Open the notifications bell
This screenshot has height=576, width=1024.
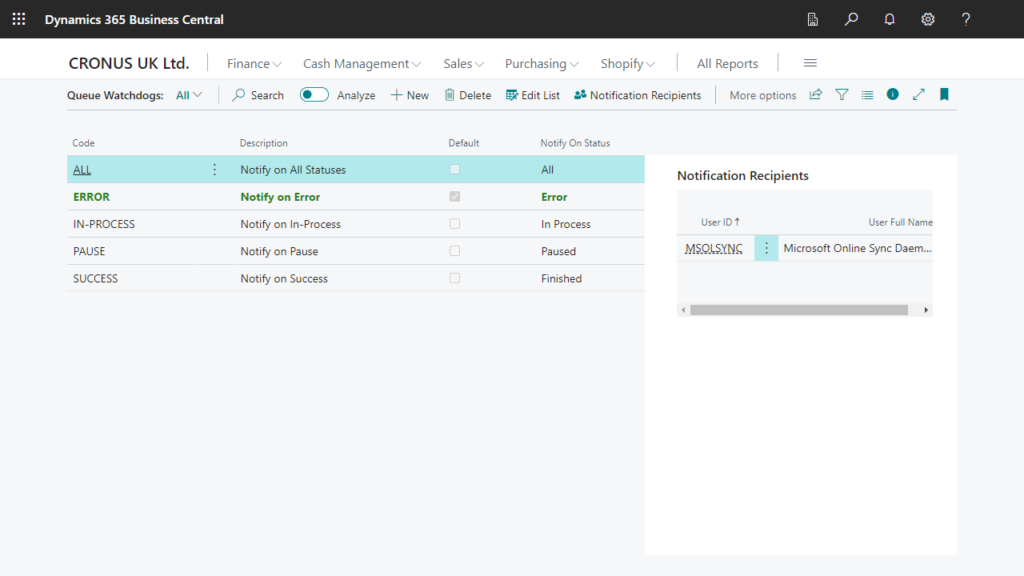[x=889, y=19]
